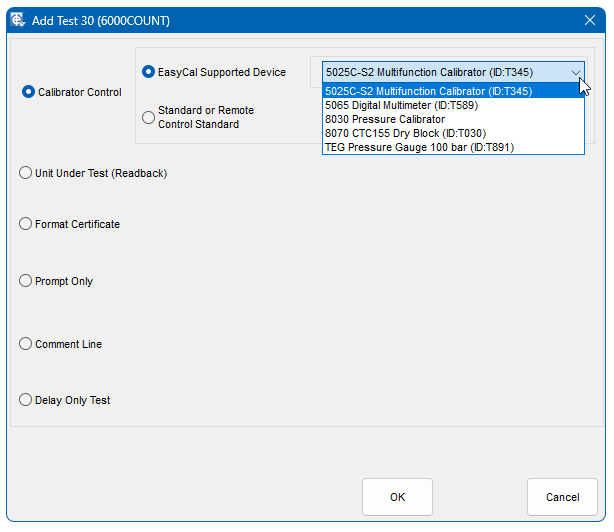Click the Cancel button
Screen dimensions: 614x532
562,497
